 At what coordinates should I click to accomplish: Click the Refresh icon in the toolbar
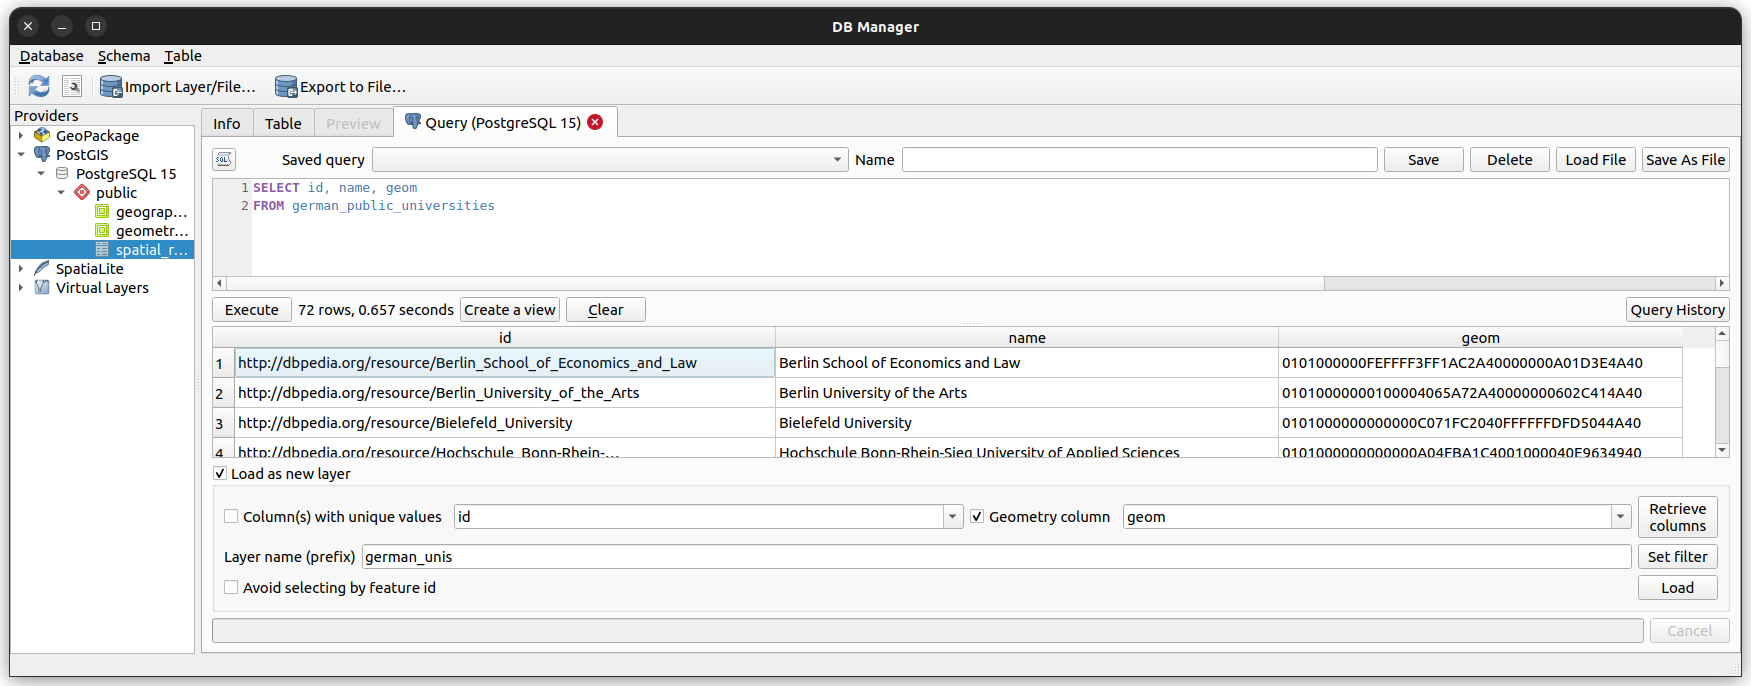point(39,87)
